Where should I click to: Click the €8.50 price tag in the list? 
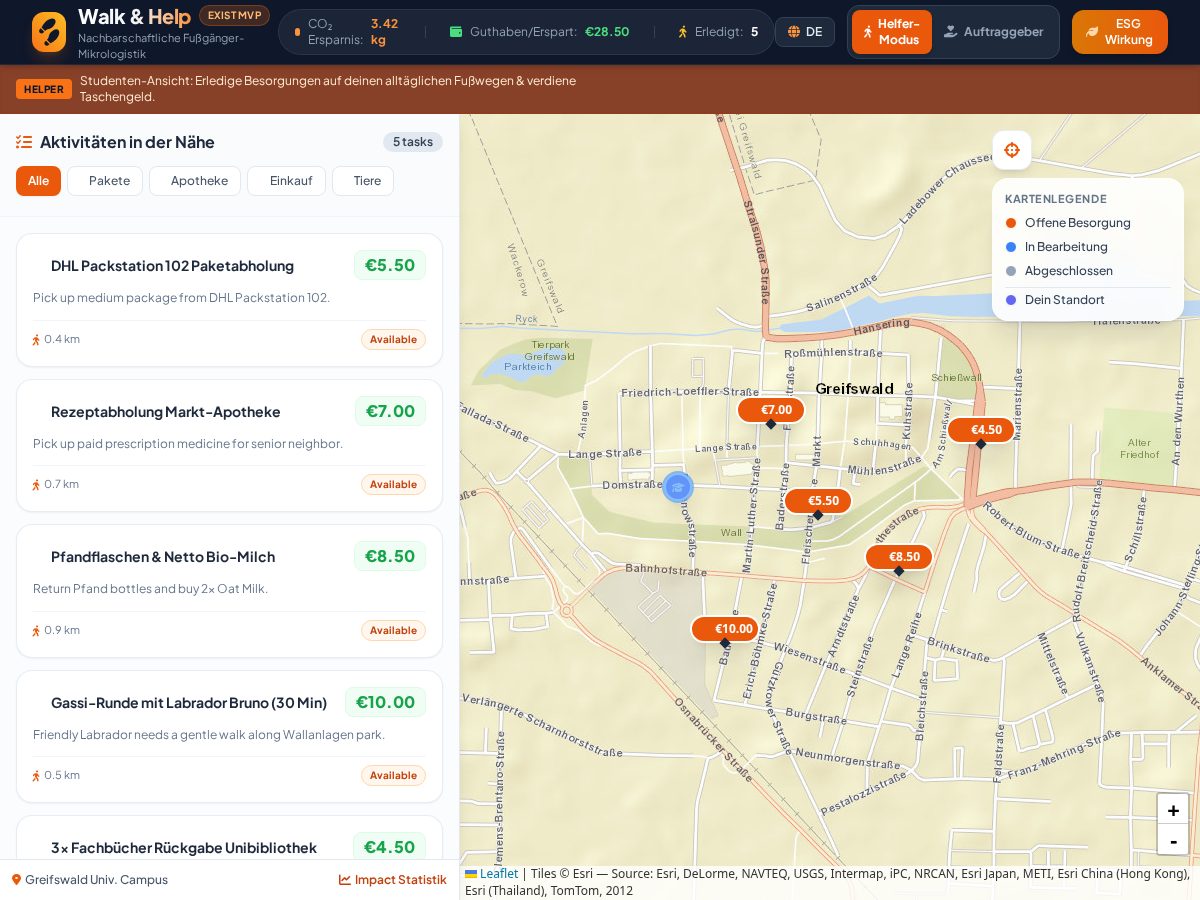(x=390, y=556)
